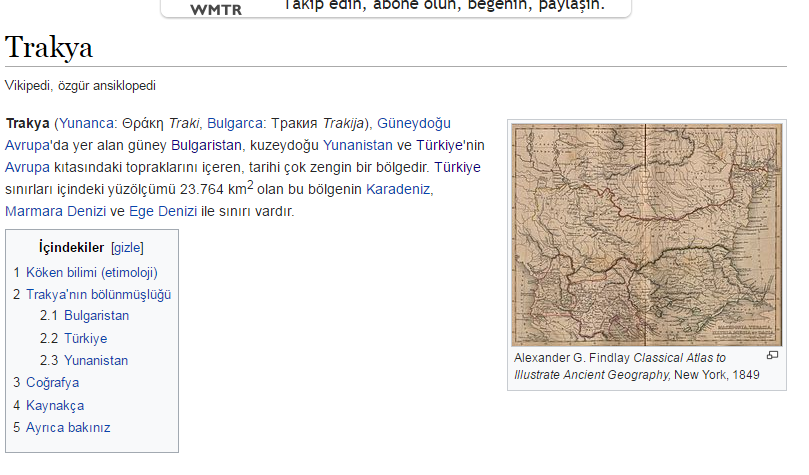Jump to section 2 Trakya'nın bölünmüşlüğü
Viewport: 809px width, 475px height.
[92, 295]
